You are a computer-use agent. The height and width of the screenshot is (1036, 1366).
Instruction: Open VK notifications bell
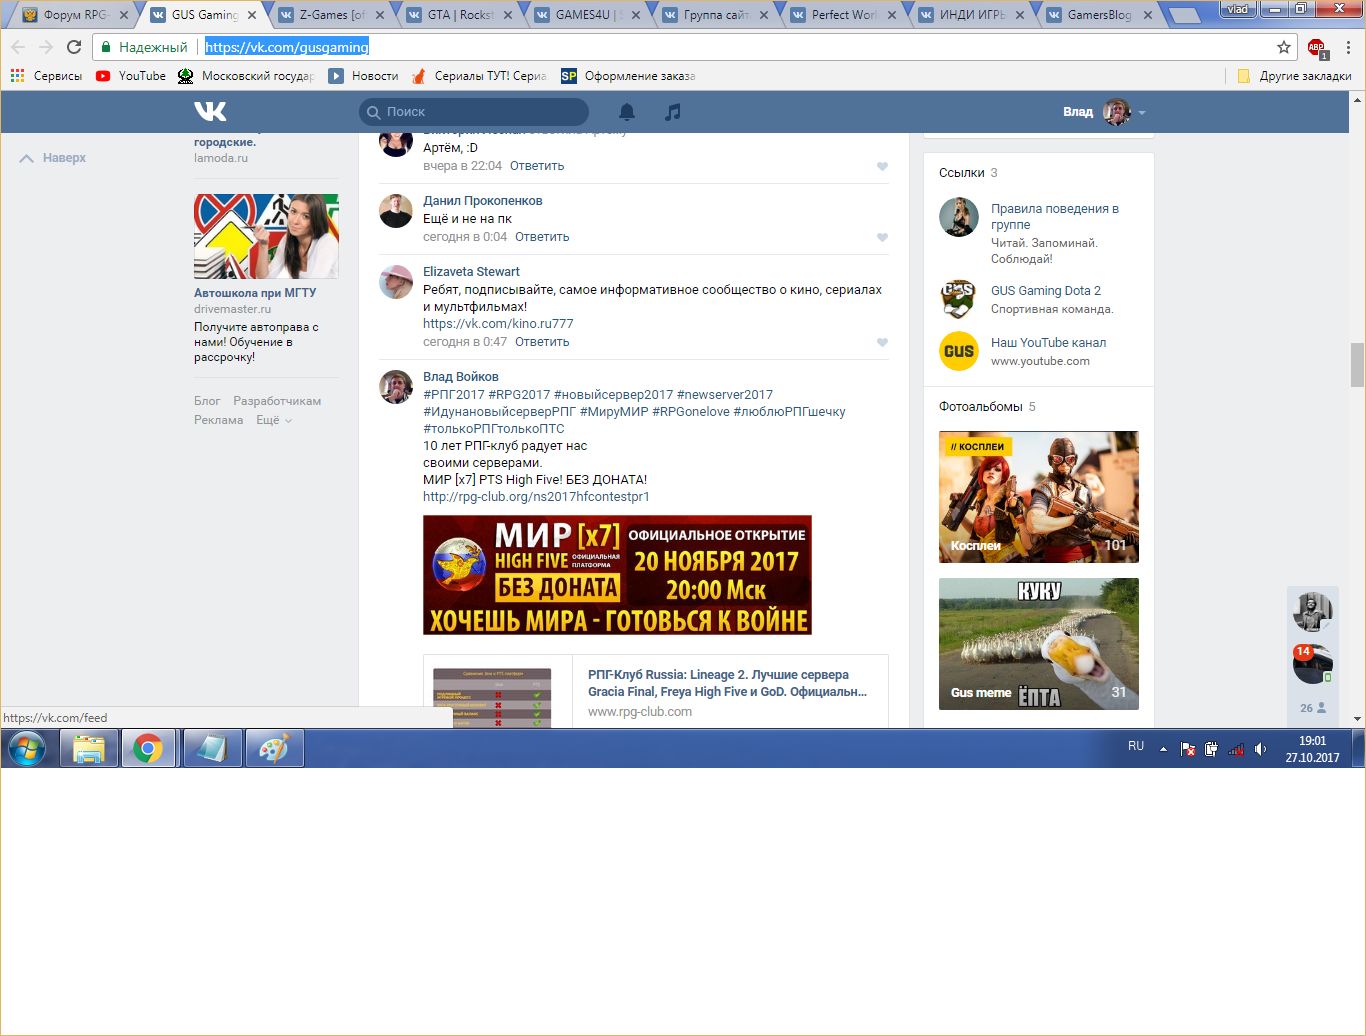coord(627,112)
